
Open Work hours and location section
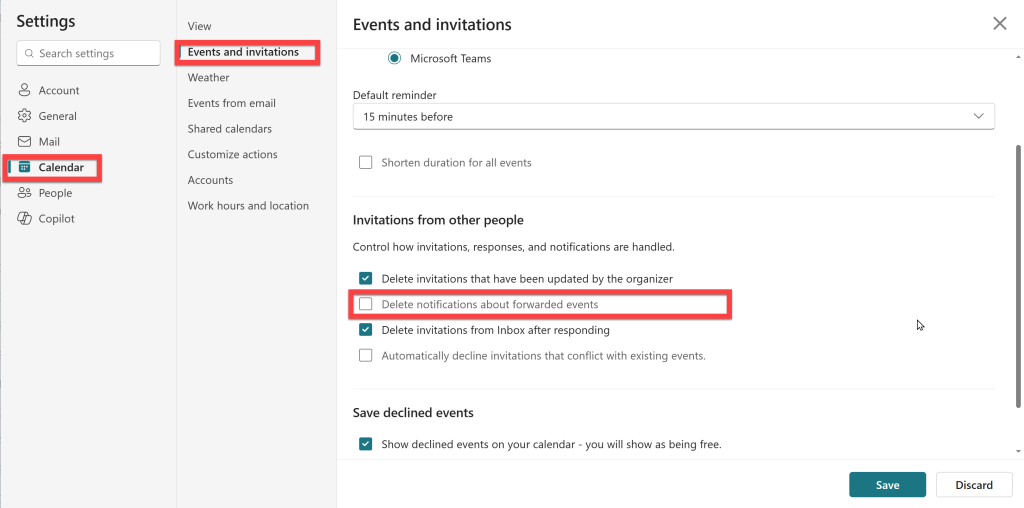[x=248, y=206]
